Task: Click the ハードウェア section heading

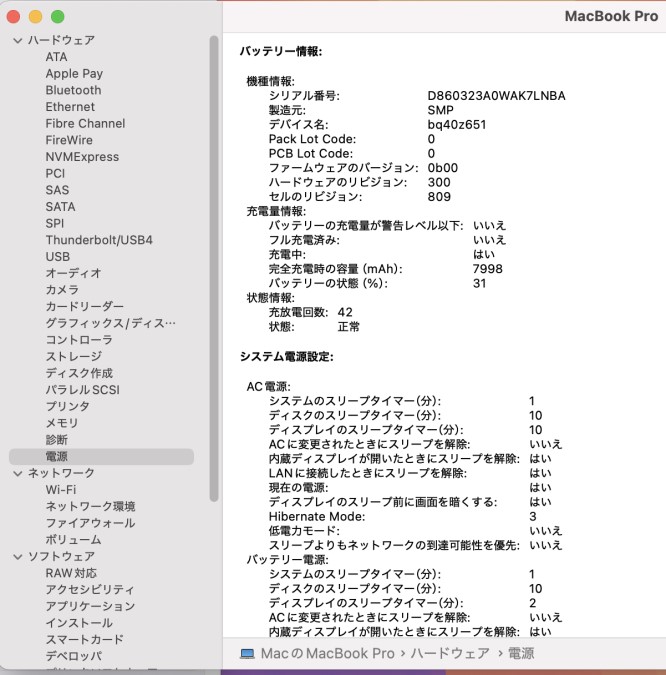Action: [62, 40]
